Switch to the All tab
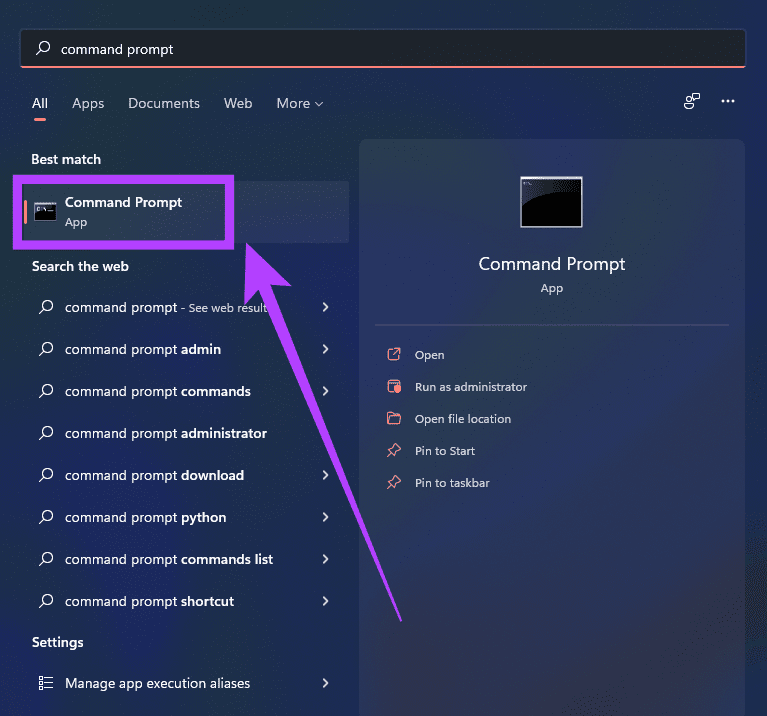This screenshot has height=716, width=767. point(40,103)
